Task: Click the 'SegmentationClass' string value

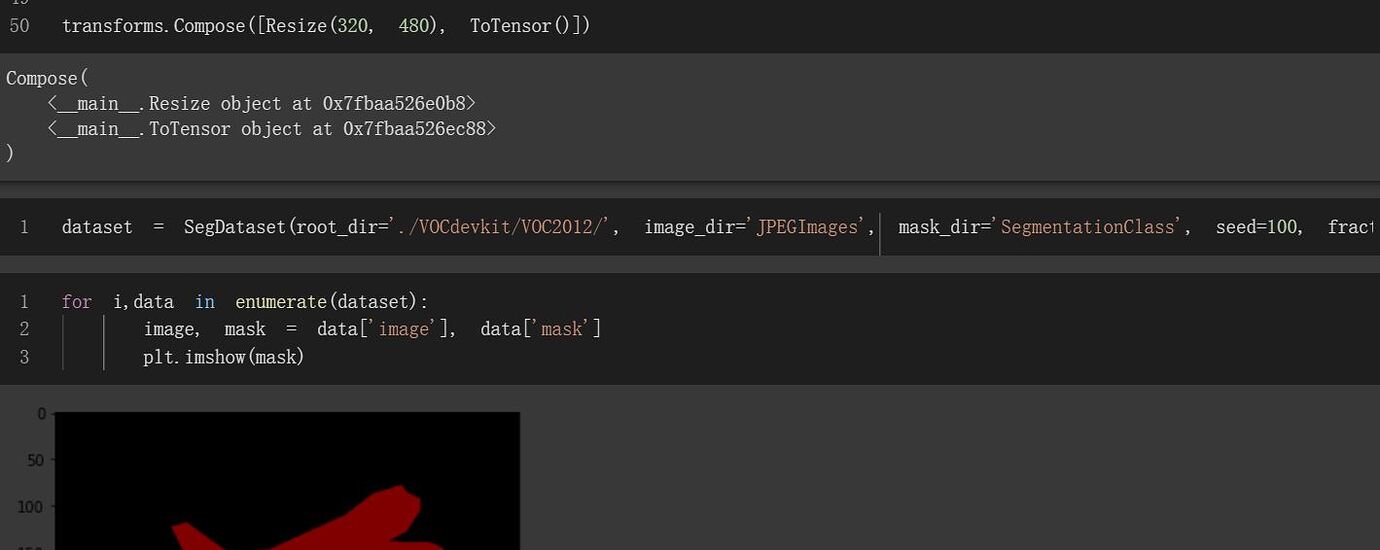Action: pos(1088,227)
